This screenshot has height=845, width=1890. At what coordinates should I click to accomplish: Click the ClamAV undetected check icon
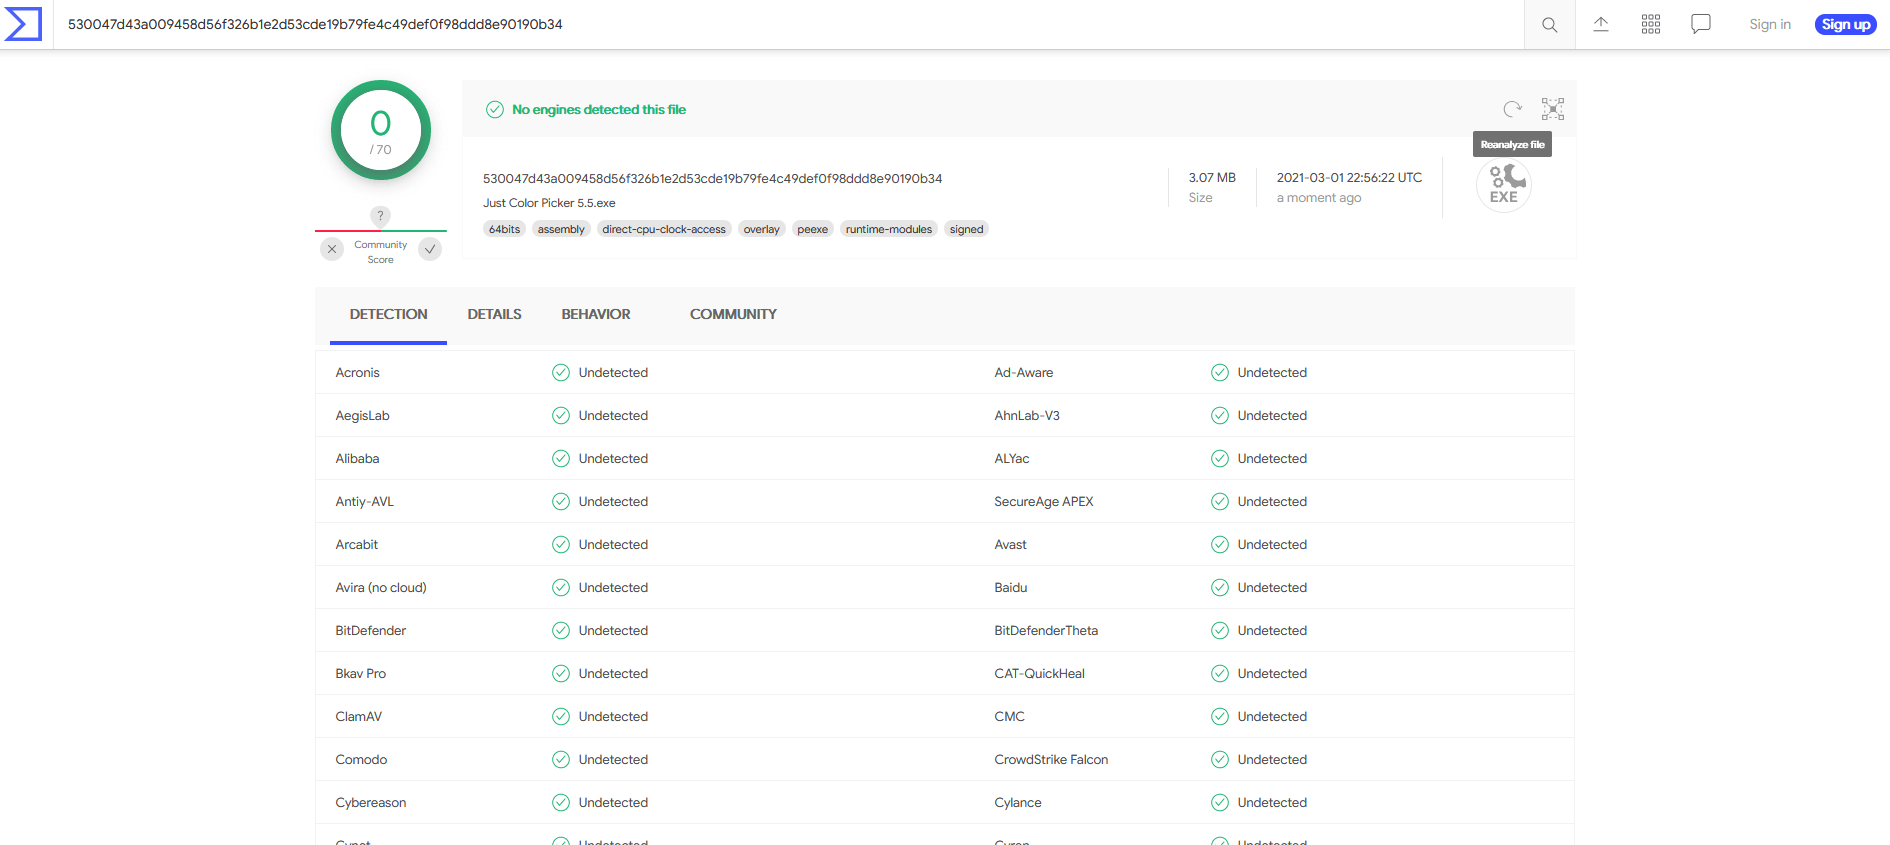[561, 717]
